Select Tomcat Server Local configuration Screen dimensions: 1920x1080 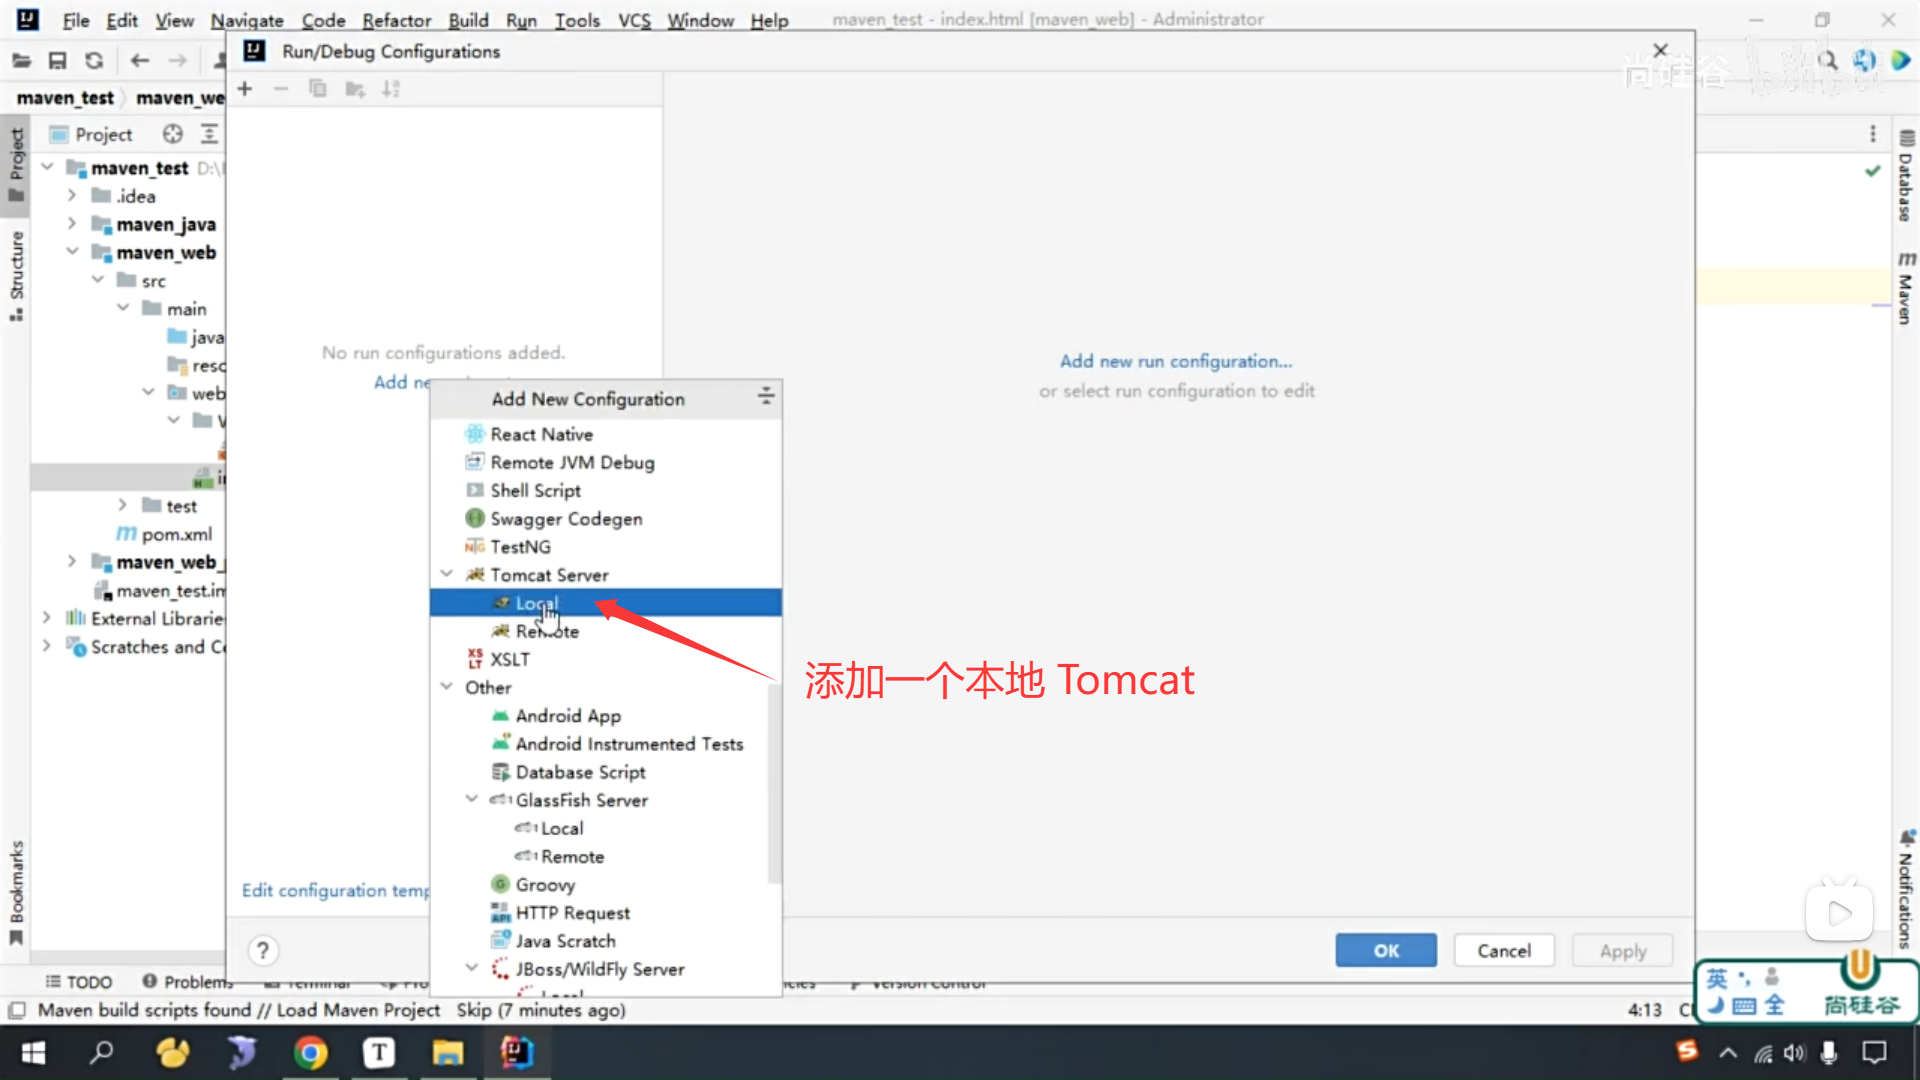(537, 603)
